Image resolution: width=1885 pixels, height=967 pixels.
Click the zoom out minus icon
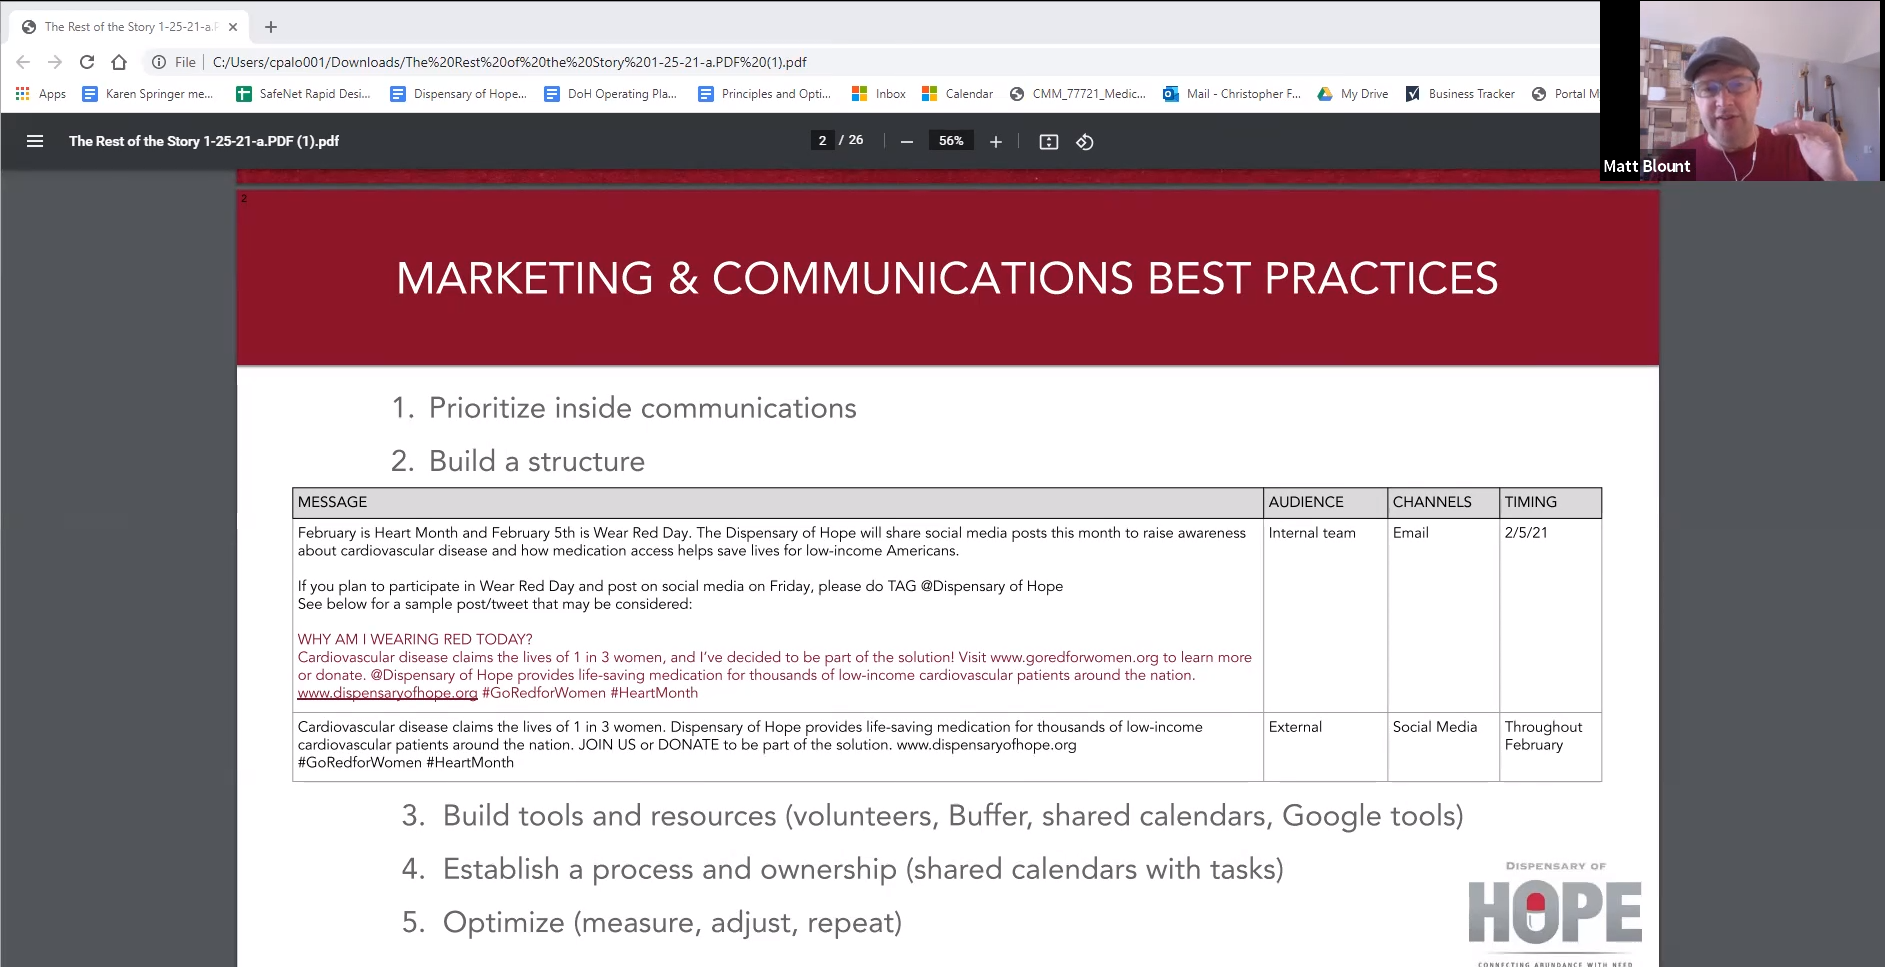906,142
